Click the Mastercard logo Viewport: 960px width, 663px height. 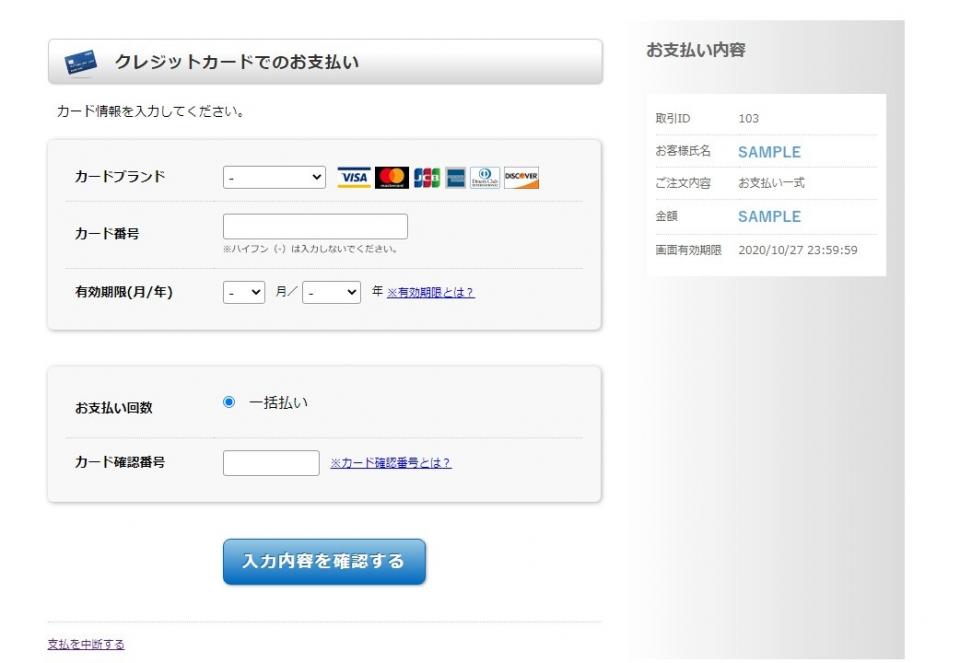[x=393, y=178]
